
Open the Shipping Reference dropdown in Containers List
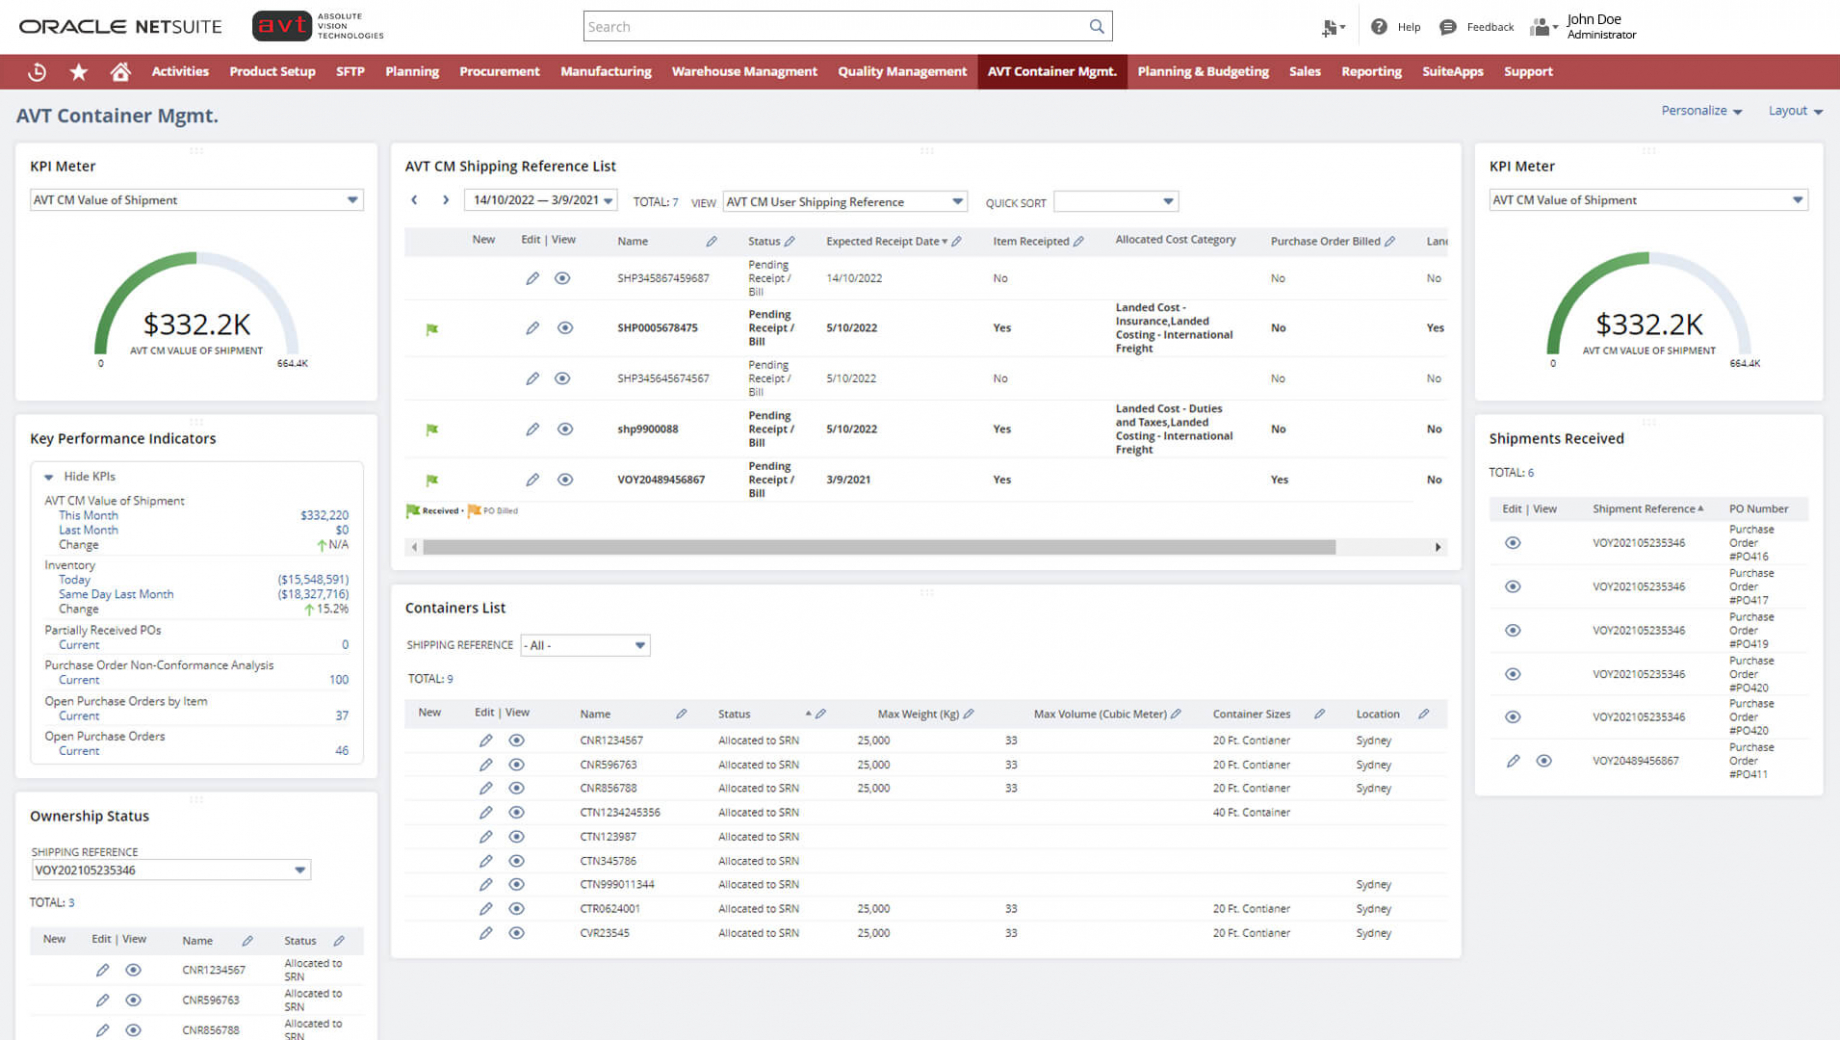(x=639, y=645)
